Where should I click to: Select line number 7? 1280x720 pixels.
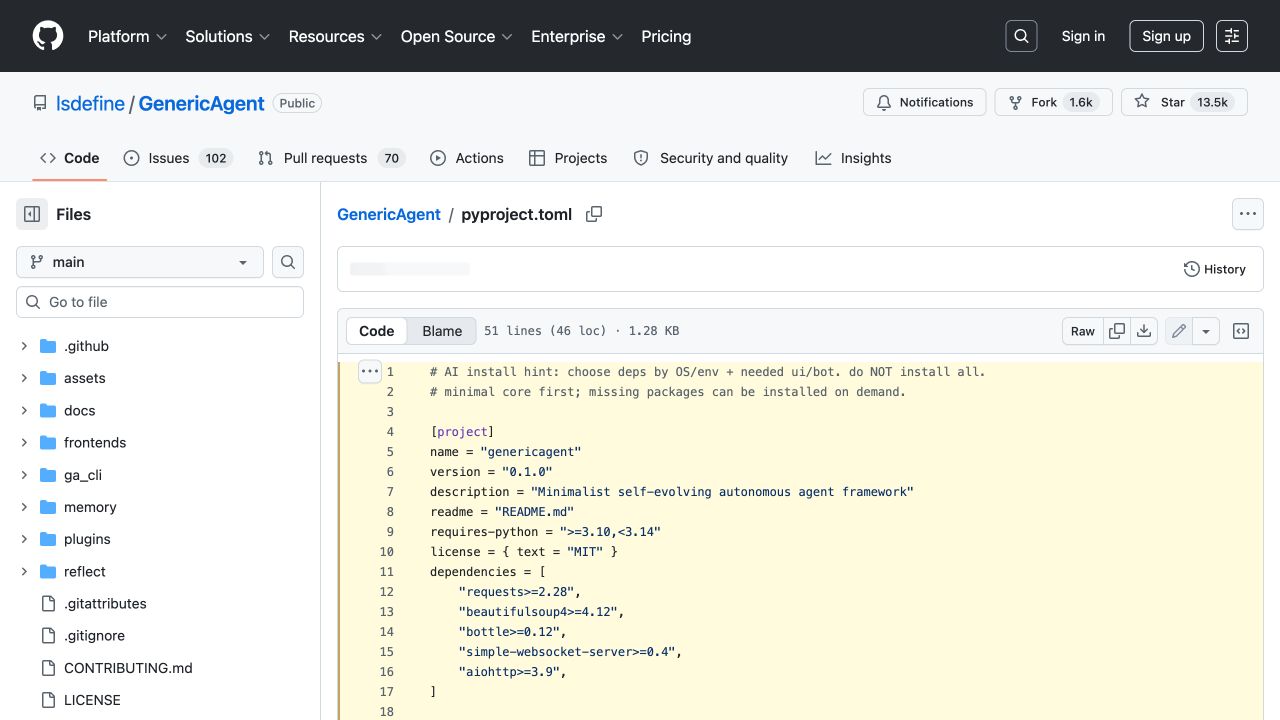(x=390, y=491)
